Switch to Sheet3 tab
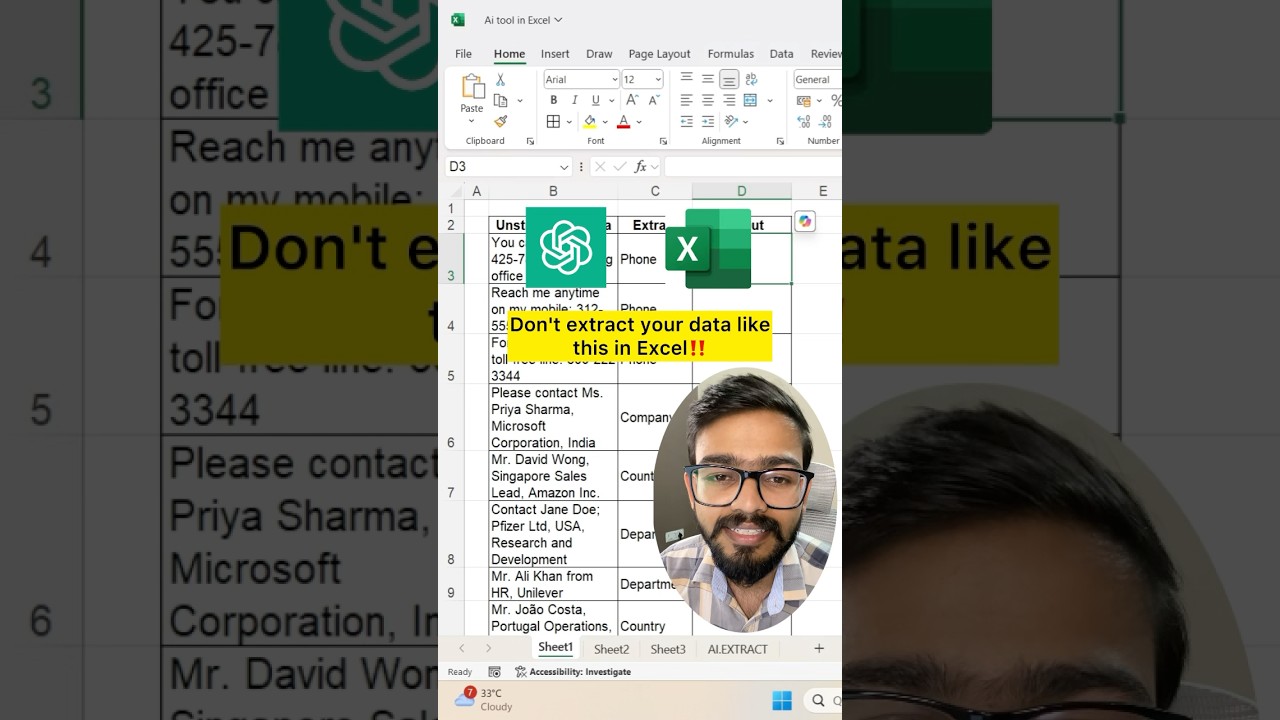This screenshot has width=1280, height=720. click(x=668, y=649)
